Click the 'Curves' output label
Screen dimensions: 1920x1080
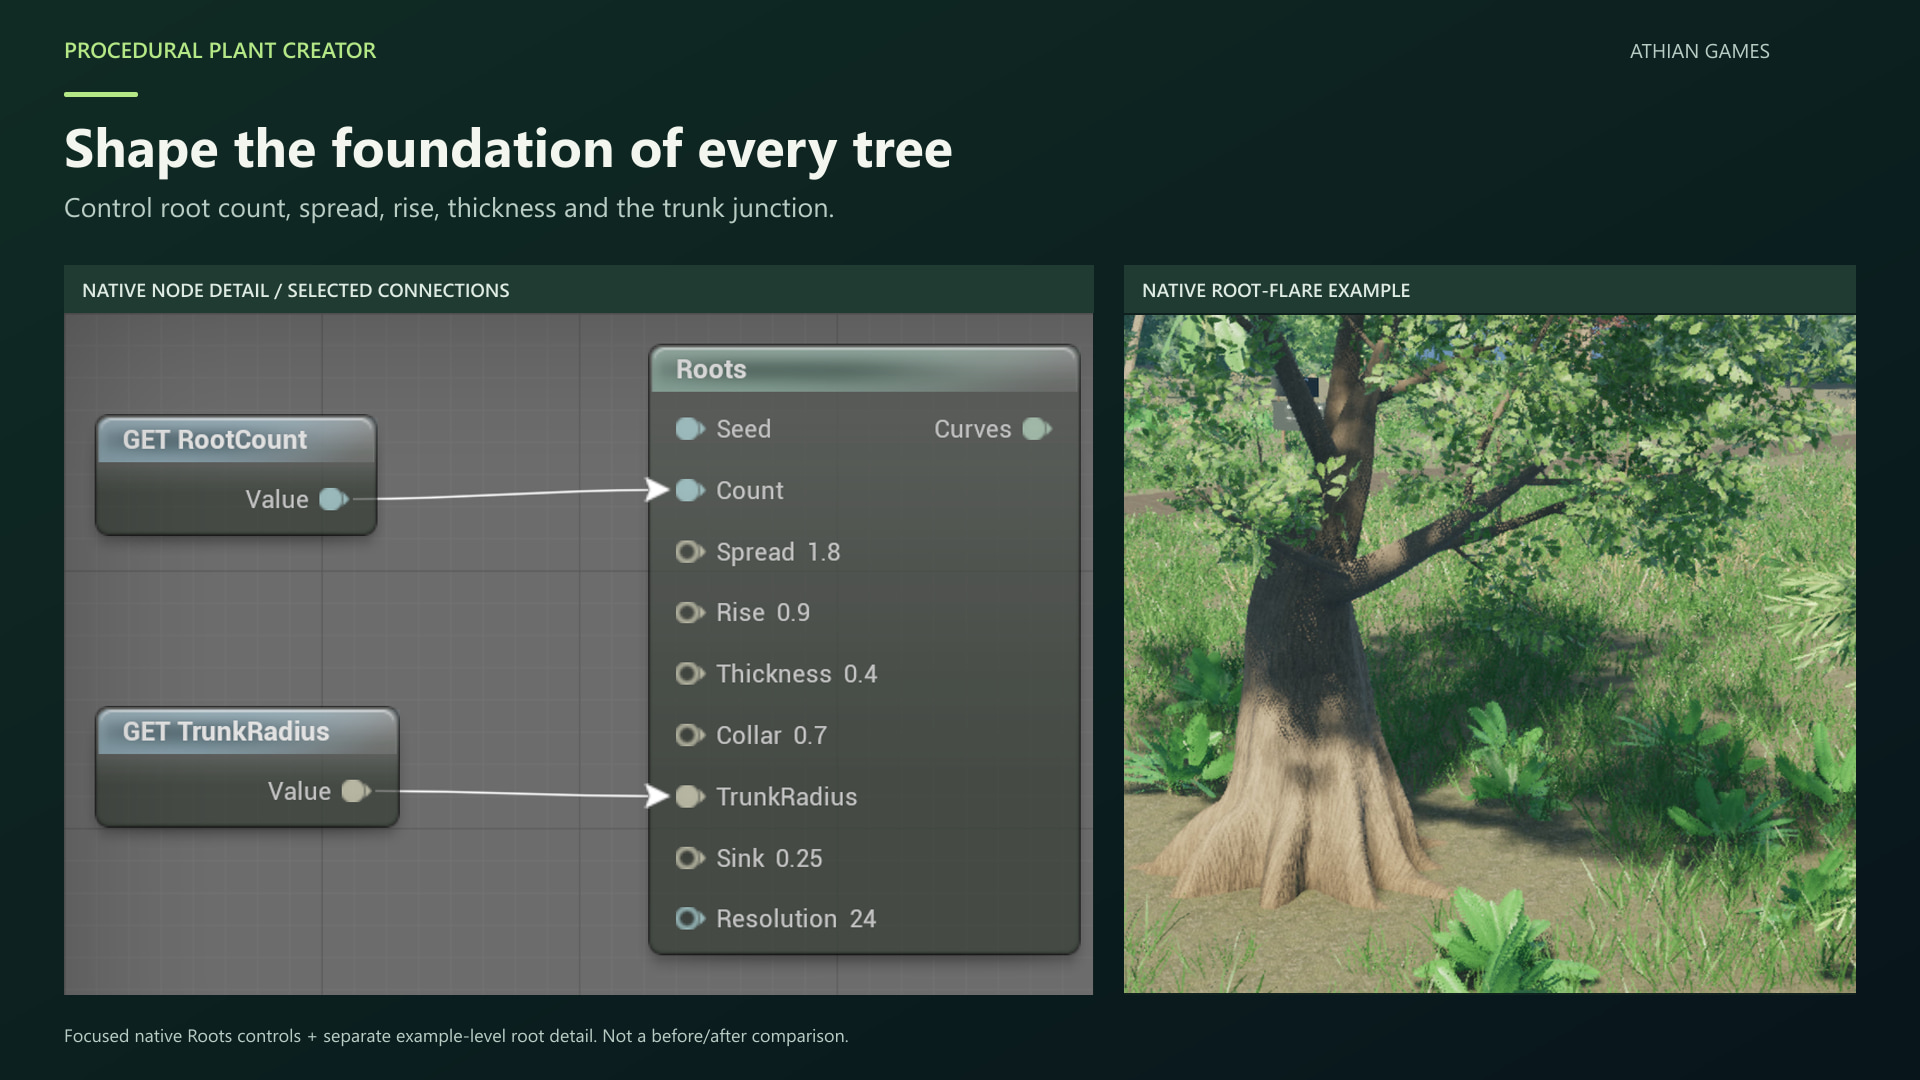(972, 429)
